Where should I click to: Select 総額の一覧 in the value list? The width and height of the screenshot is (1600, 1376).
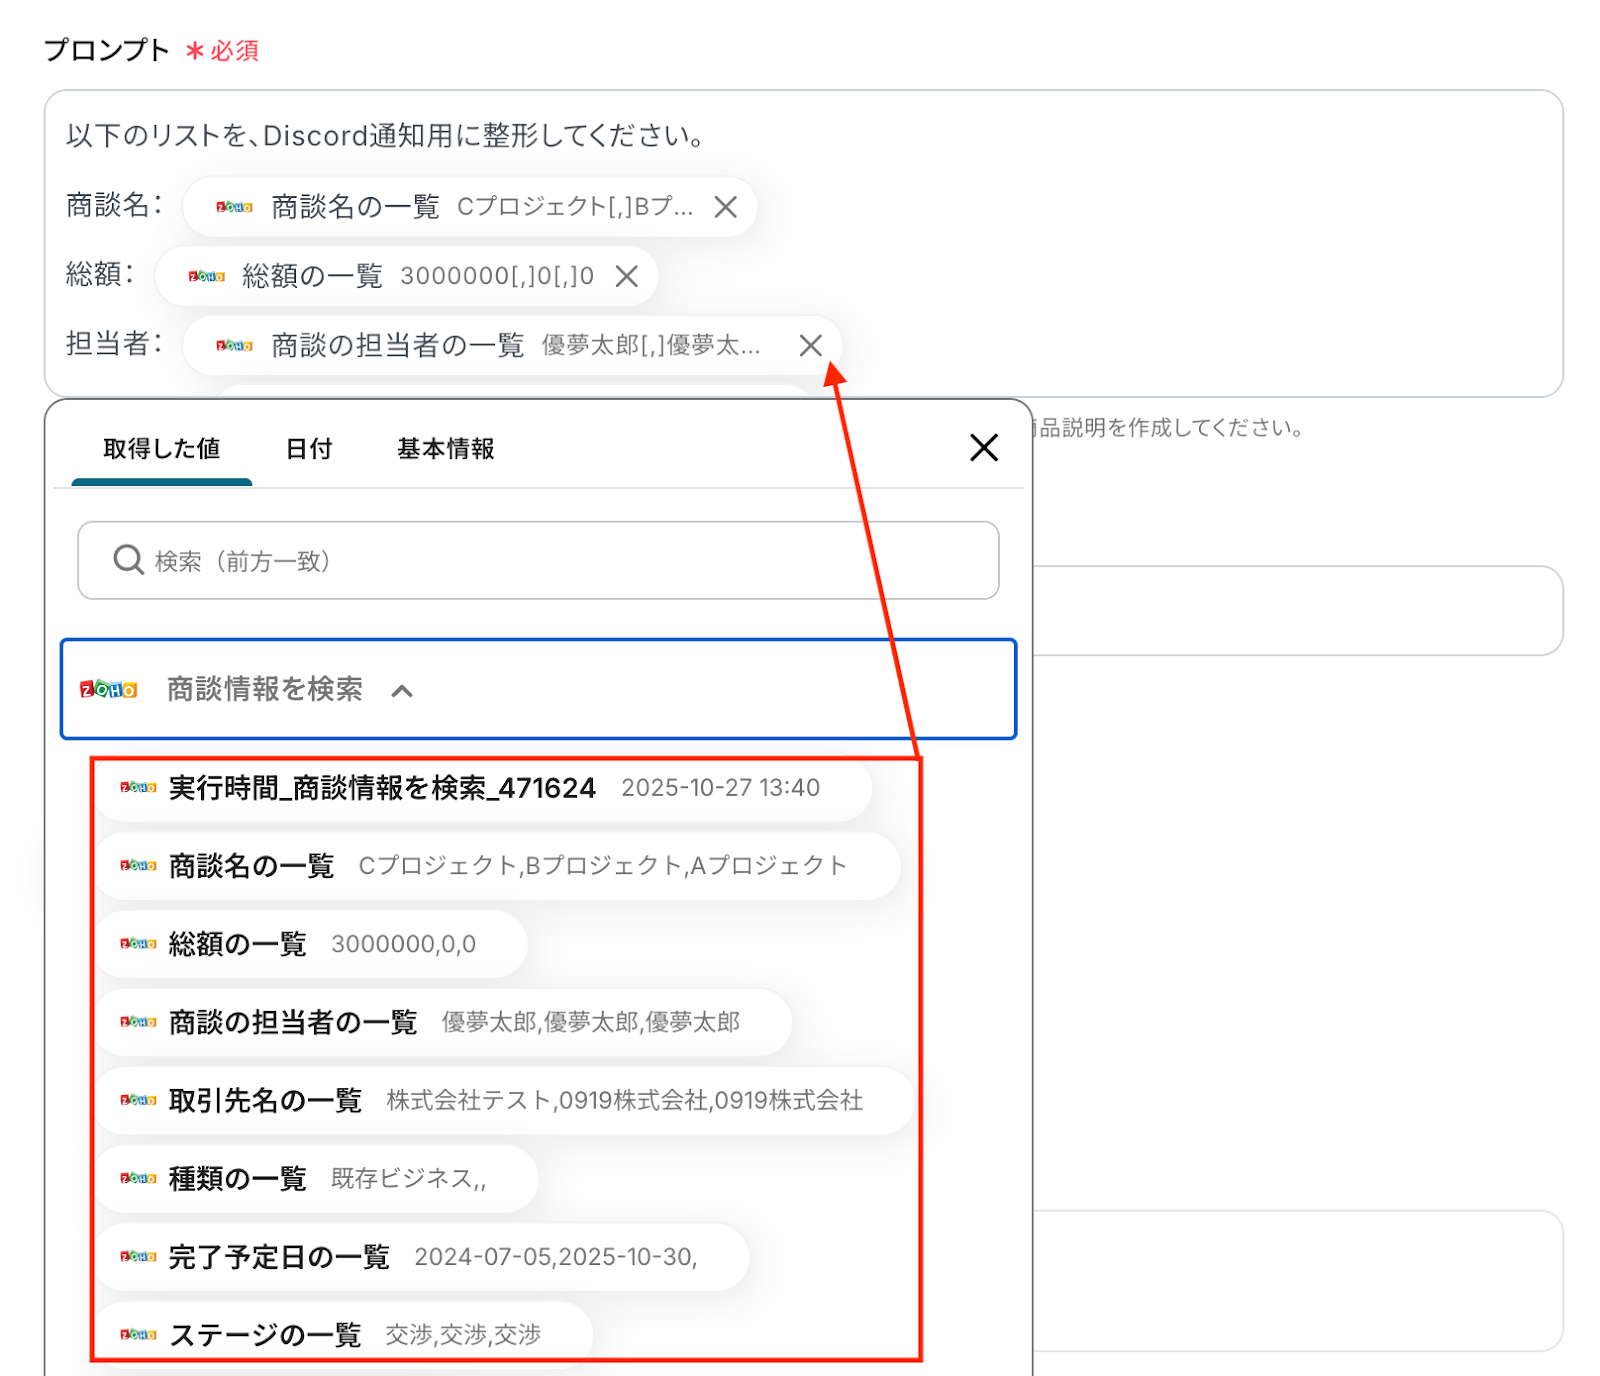pos(311,944)
